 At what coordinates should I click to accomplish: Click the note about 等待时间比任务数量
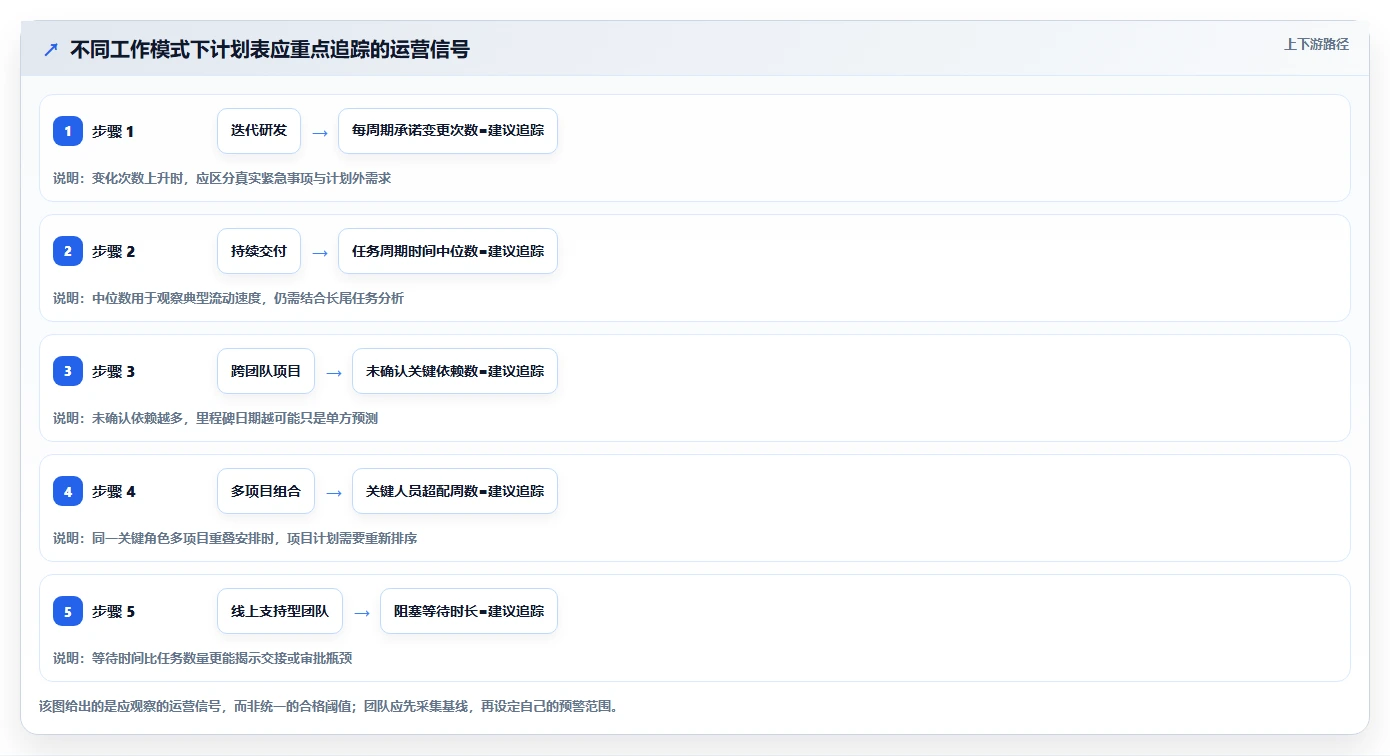(202, 658)
